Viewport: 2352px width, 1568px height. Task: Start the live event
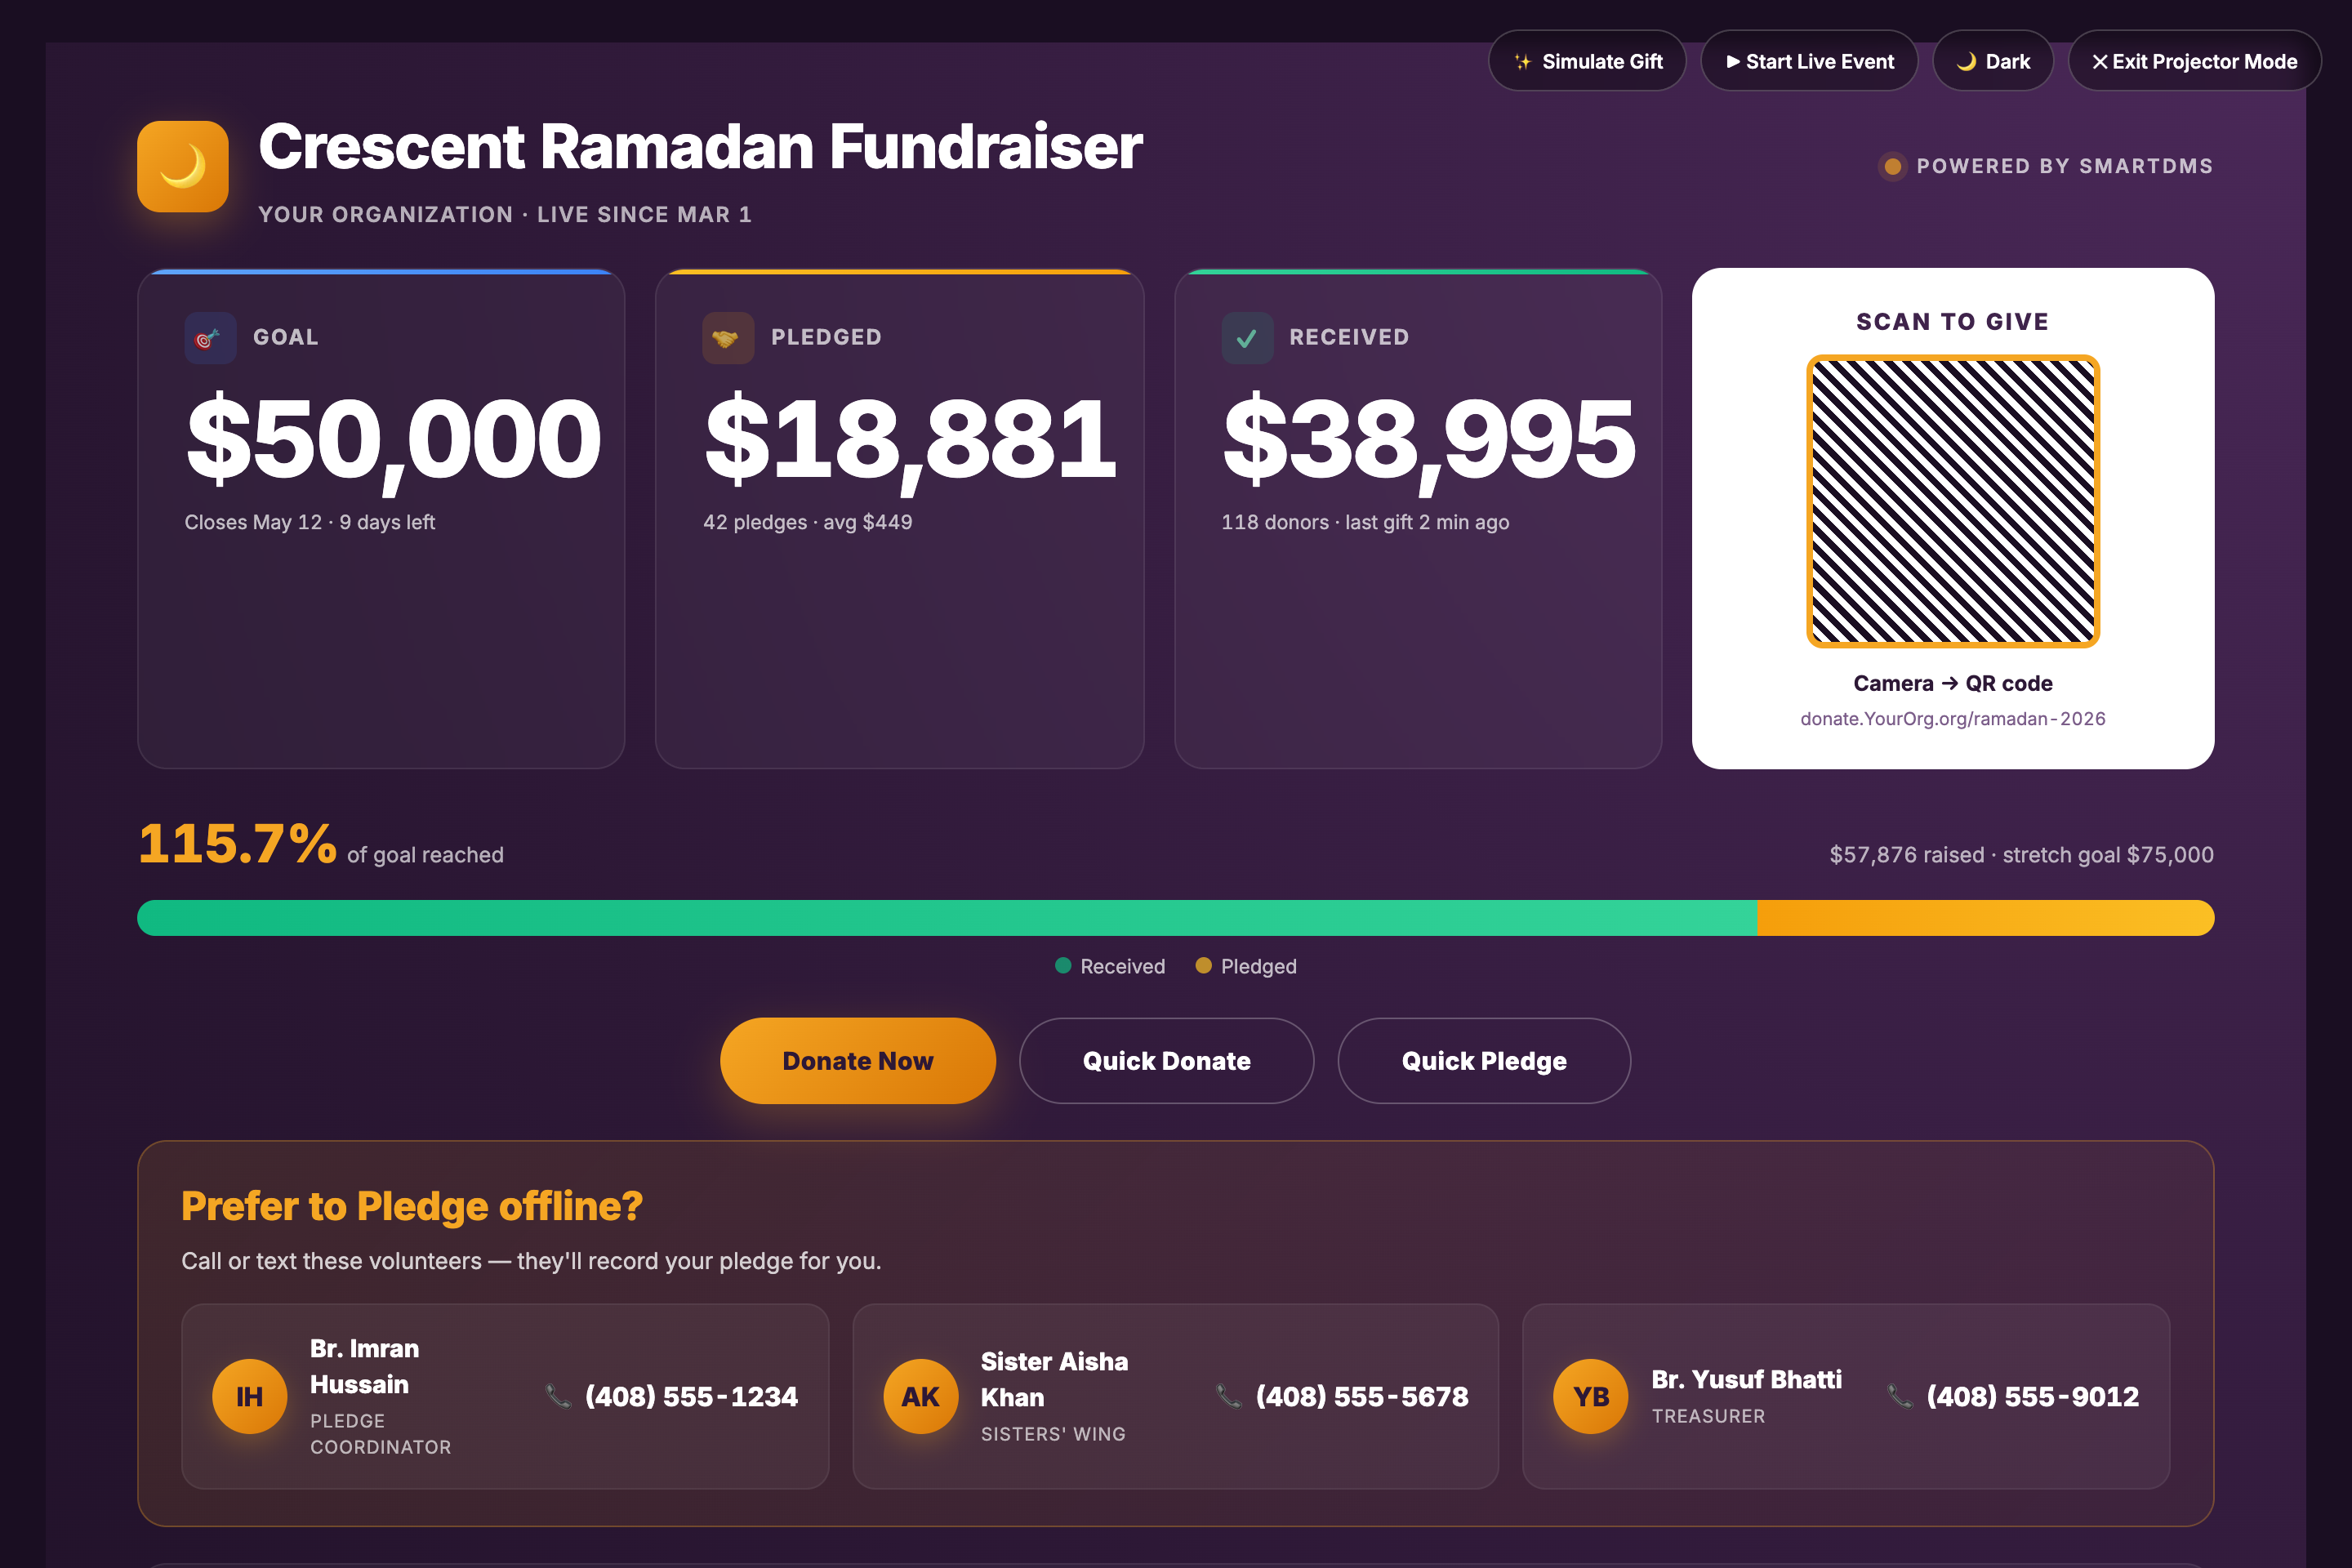pos(1809,61)
